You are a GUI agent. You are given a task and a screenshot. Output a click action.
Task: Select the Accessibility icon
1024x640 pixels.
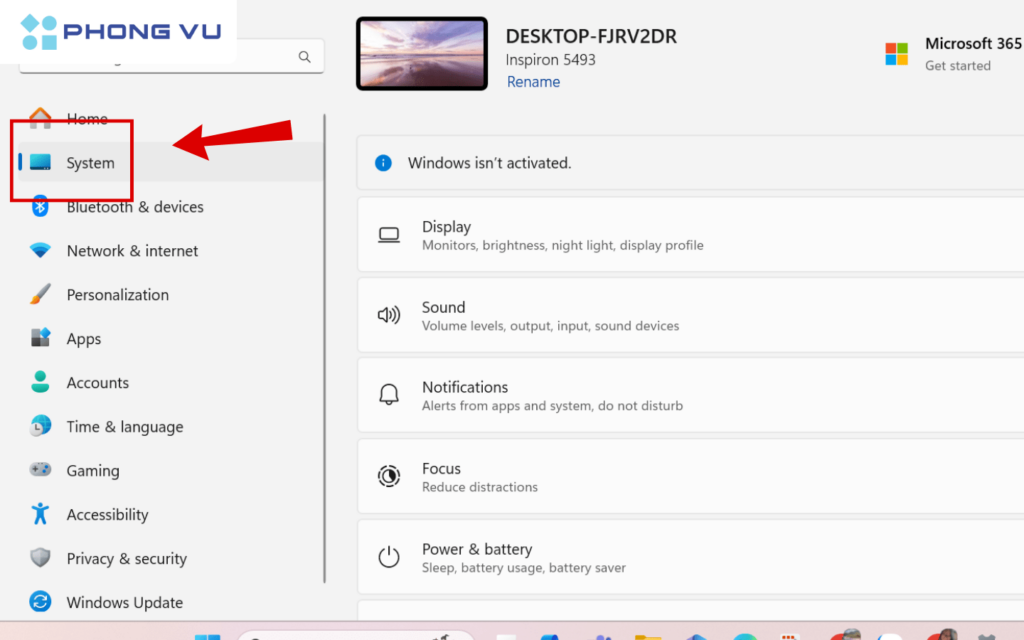(40, 514)
